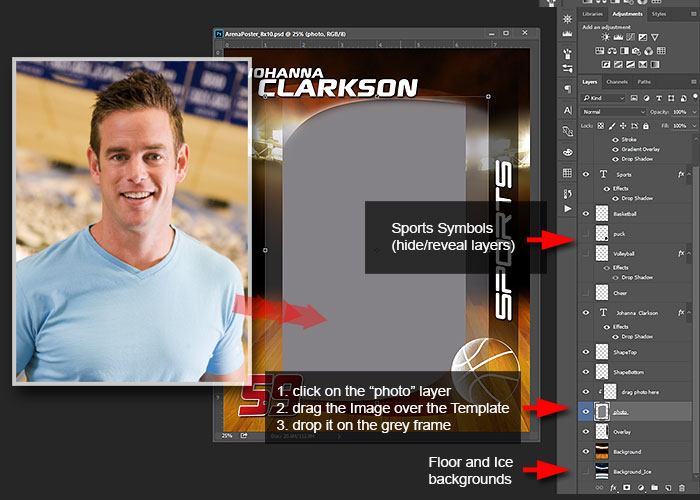Link layers using chain icon
This screenshot has width=700, height=500.
click(x=600, y=488)
